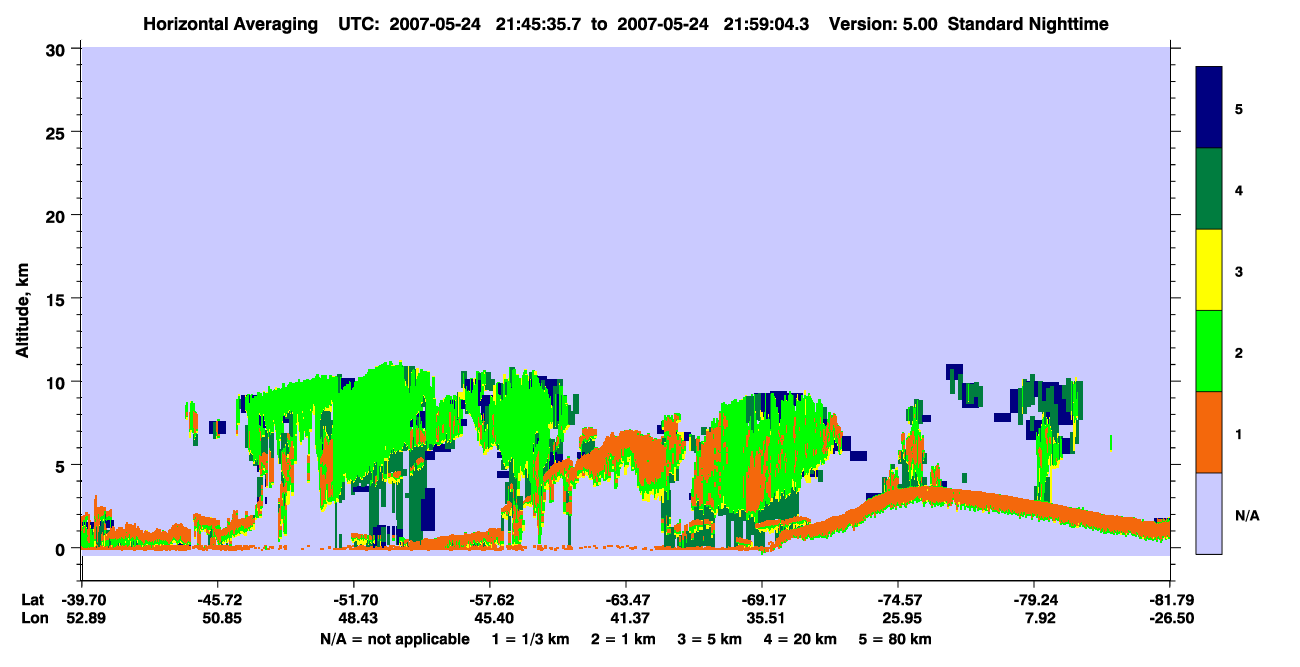Screen dimensions: 1300x667
Task: Click the 'N/A = not applicable' legend text
Action: (394, 639)
